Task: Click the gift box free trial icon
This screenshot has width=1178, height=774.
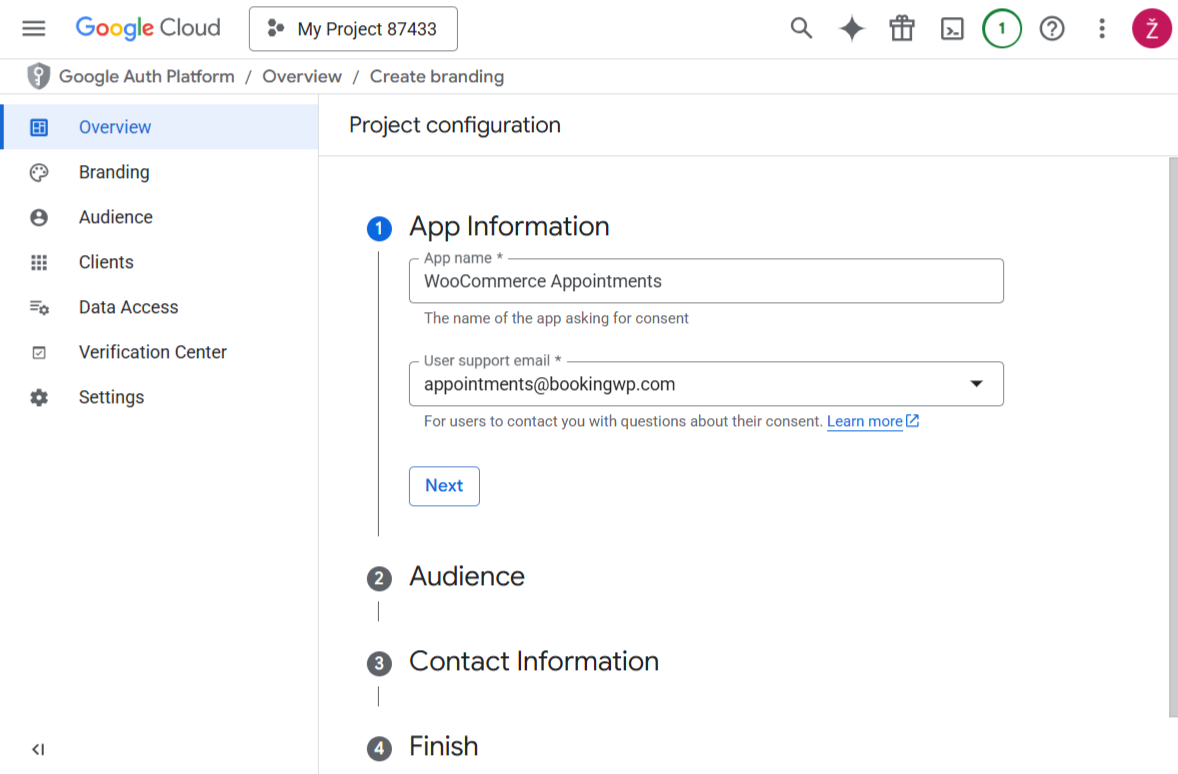Action: pos(902,29)
